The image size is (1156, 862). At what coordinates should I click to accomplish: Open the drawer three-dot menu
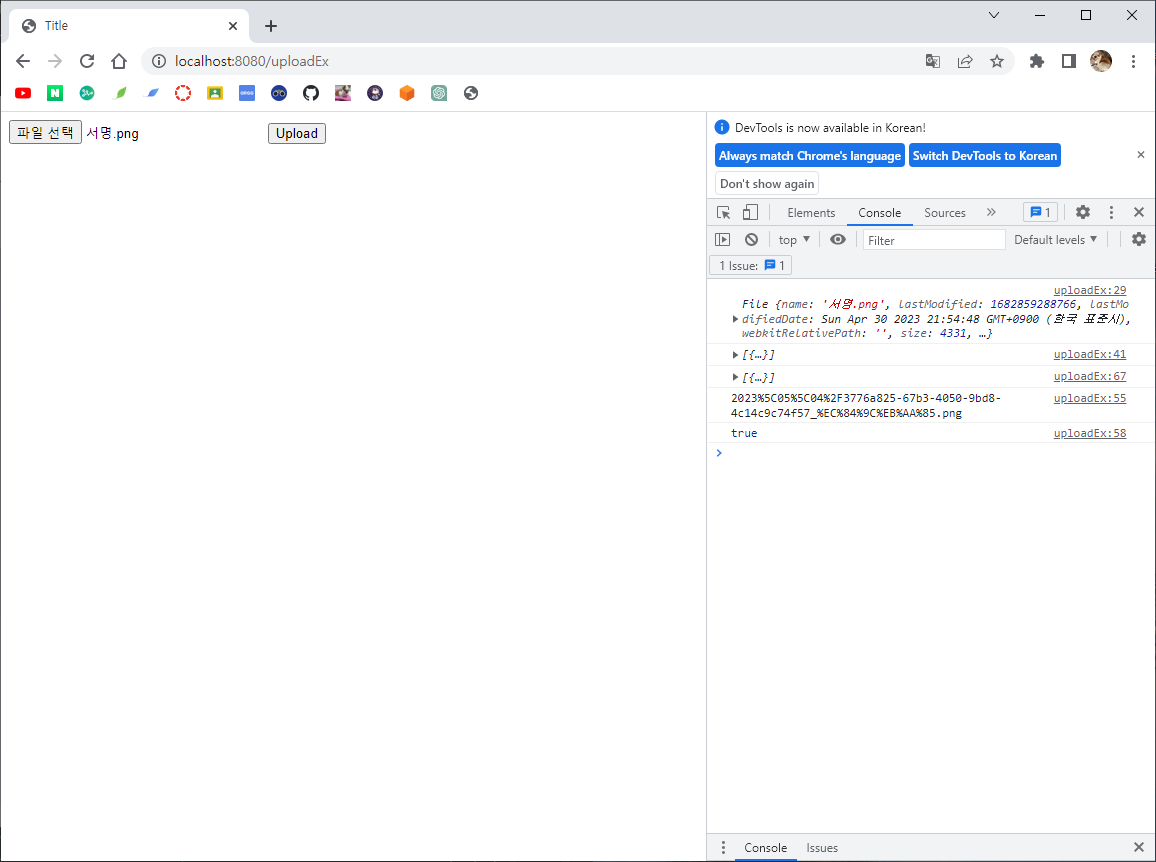pos(723,848)
